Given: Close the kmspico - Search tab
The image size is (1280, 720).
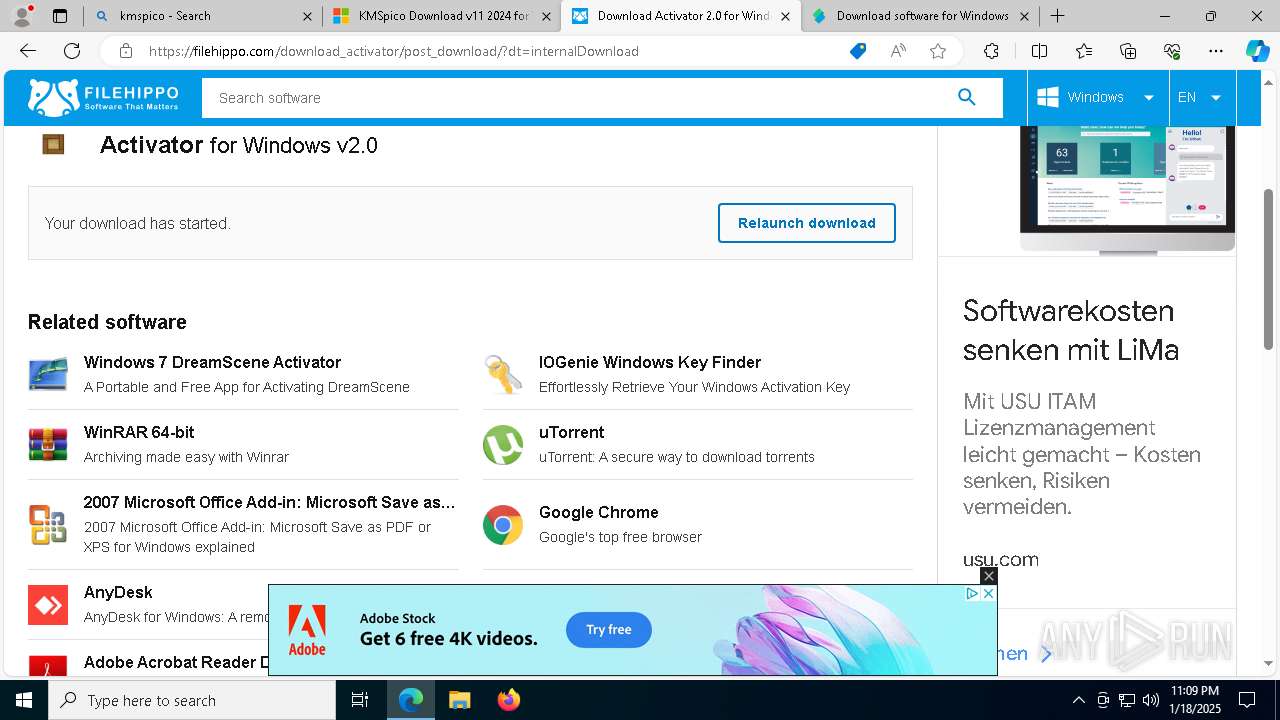Looking at the screenshot, I should [307, 16].
